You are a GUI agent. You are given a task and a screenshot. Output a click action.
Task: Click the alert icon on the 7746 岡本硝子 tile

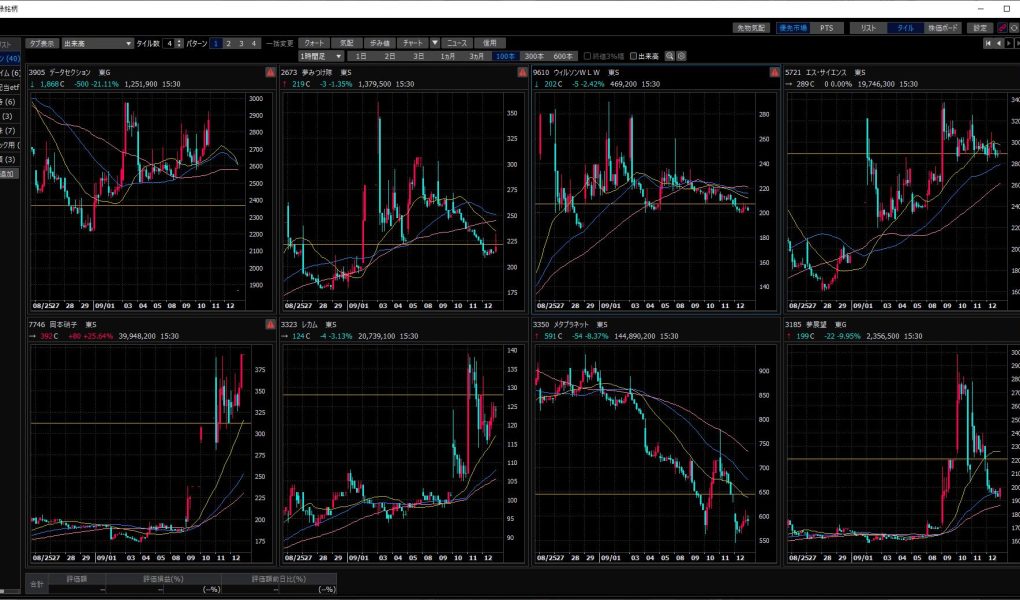pos(270,325)
